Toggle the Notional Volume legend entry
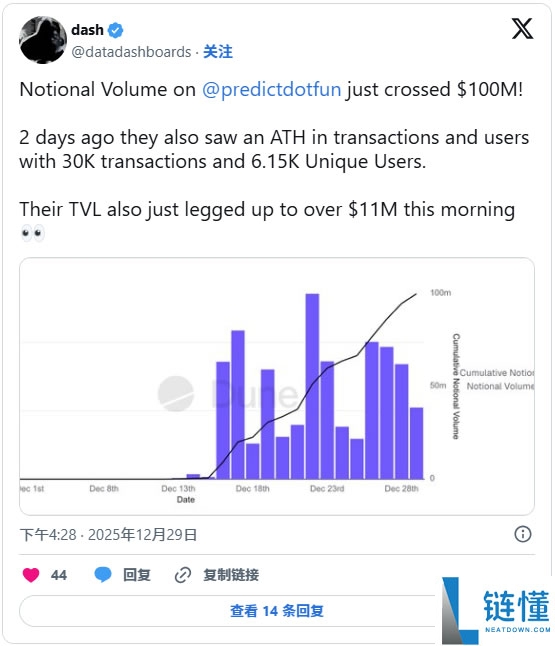This screenshot has height=646, width=555. coord(500,386)
